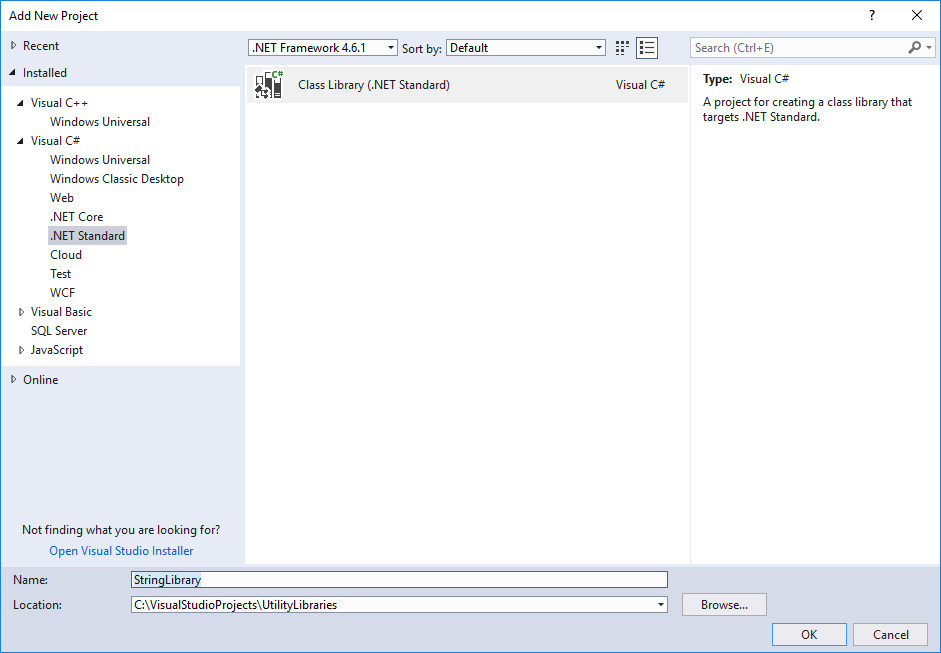Screen dimensions: 941x653
Task: Expand the Visual Basic node
Action: coord(21,311)
